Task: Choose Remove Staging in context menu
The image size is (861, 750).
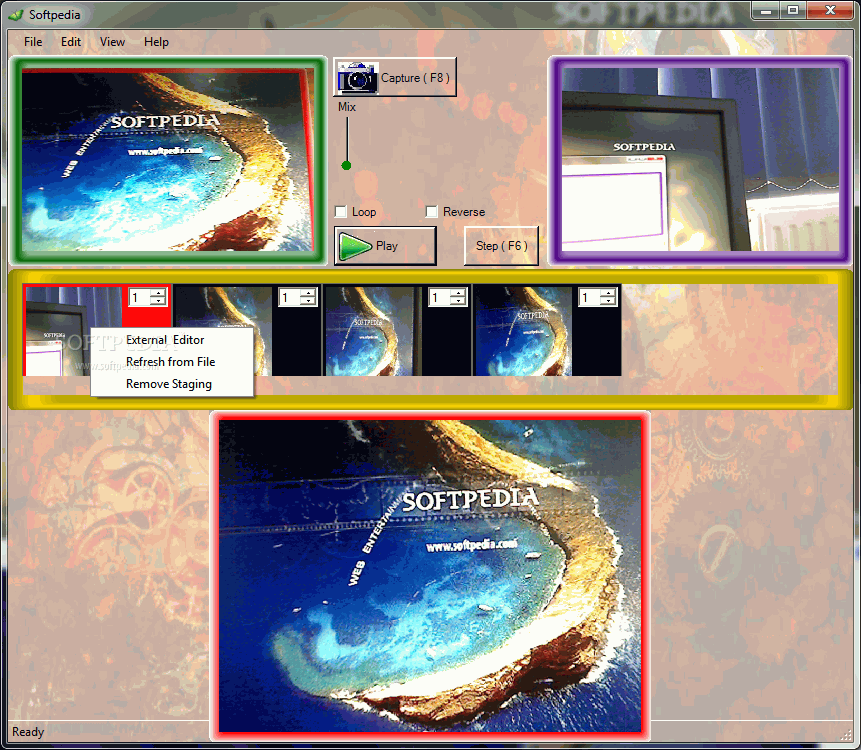Action: [x=172, y=384]
